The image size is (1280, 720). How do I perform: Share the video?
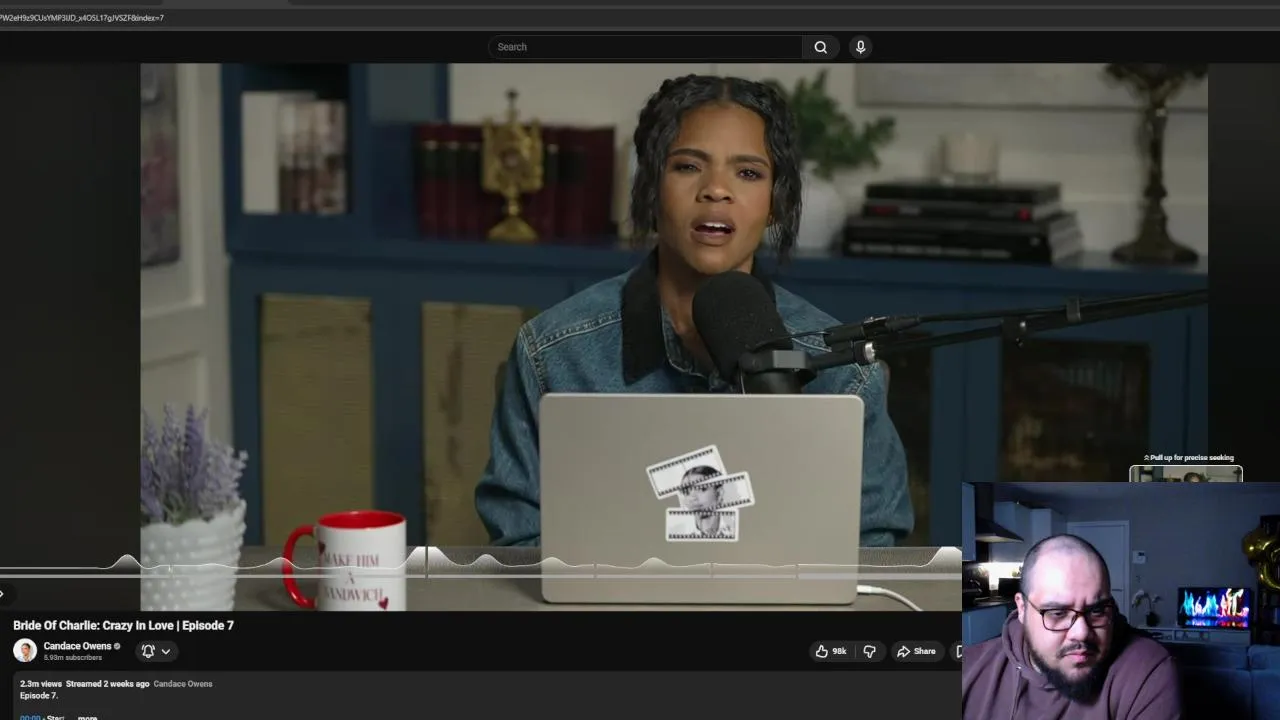[916, 651]
